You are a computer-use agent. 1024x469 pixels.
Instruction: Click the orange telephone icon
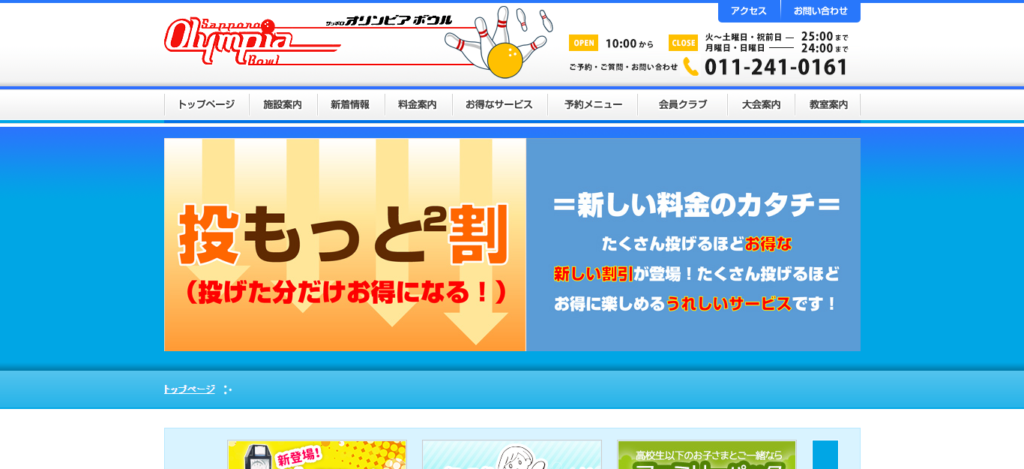691,67
